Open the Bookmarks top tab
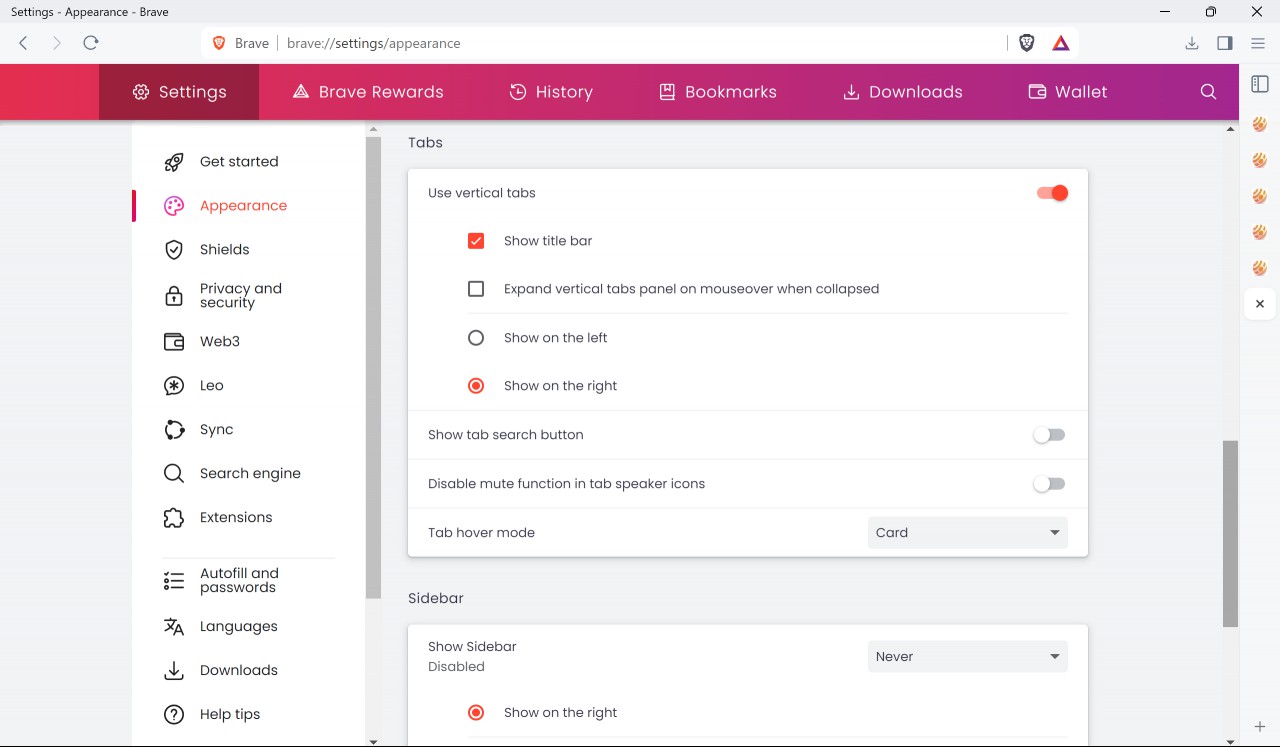The height and width of the screenshot is (747, 1280). (718, 92)
